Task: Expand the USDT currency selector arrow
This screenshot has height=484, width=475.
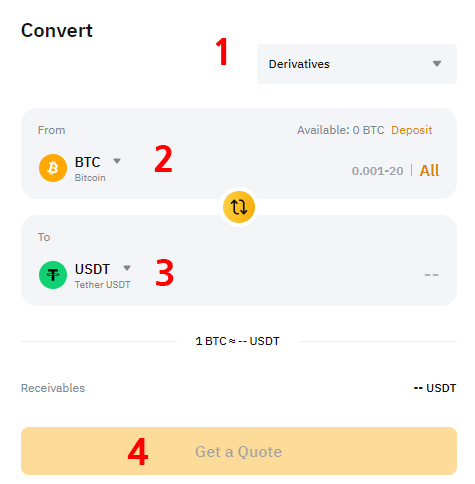Action: (x=127, y=268)
